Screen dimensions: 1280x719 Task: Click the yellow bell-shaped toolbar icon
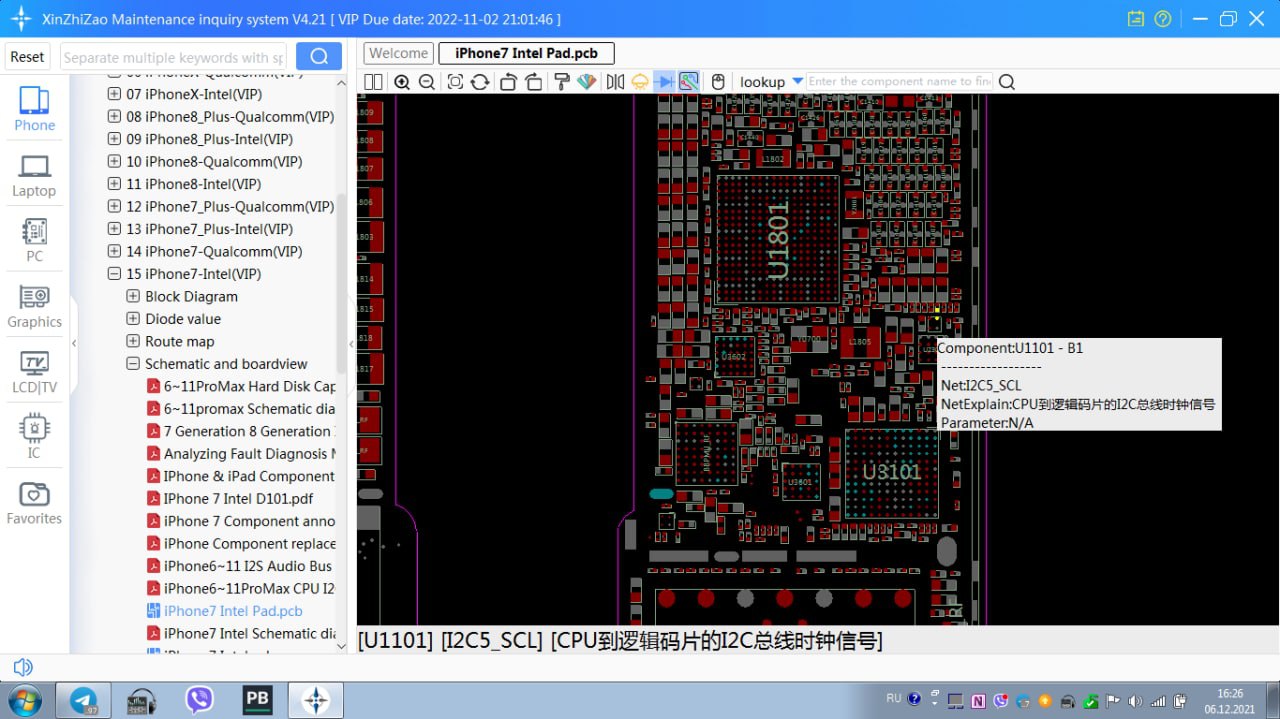(x=640, y=82)
